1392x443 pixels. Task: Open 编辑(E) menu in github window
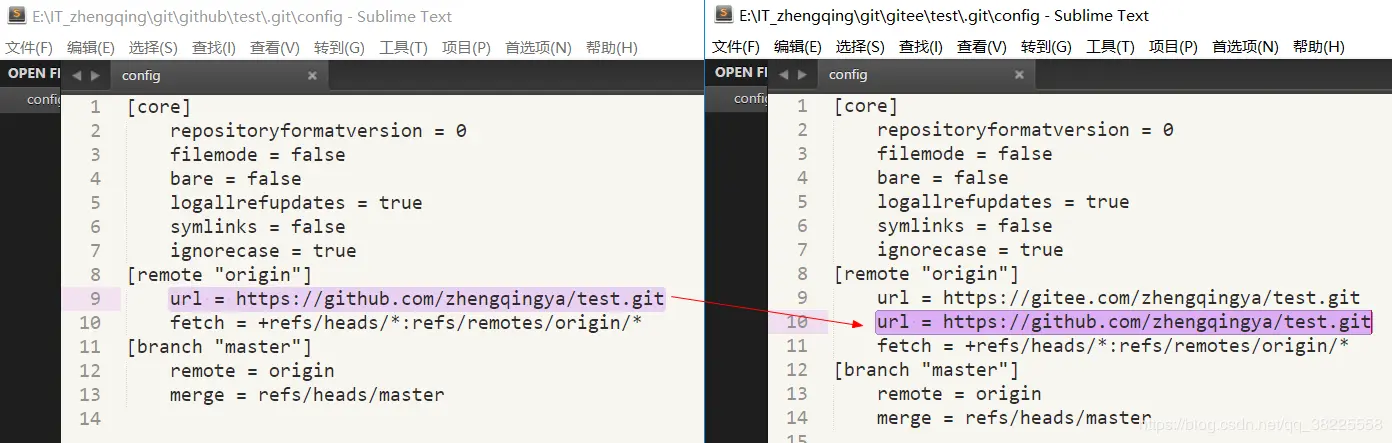click(x=91, y=48)
